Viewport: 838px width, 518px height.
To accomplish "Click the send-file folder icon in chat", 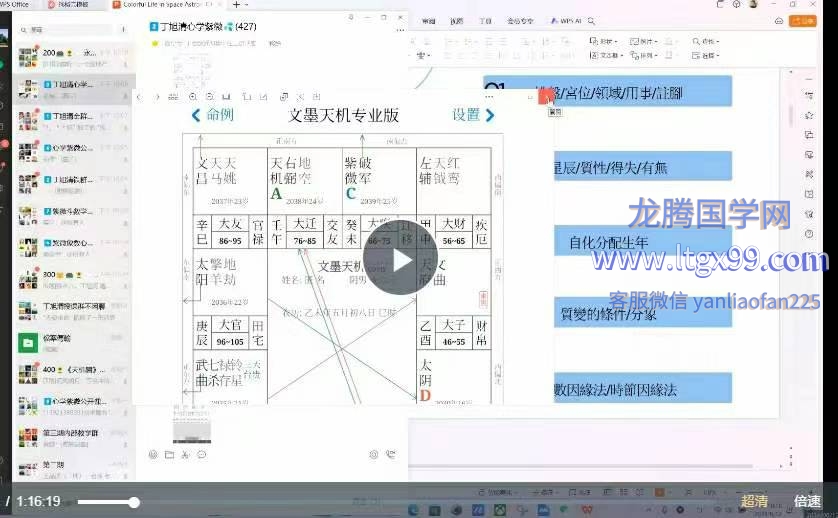I will pos(169,454).
